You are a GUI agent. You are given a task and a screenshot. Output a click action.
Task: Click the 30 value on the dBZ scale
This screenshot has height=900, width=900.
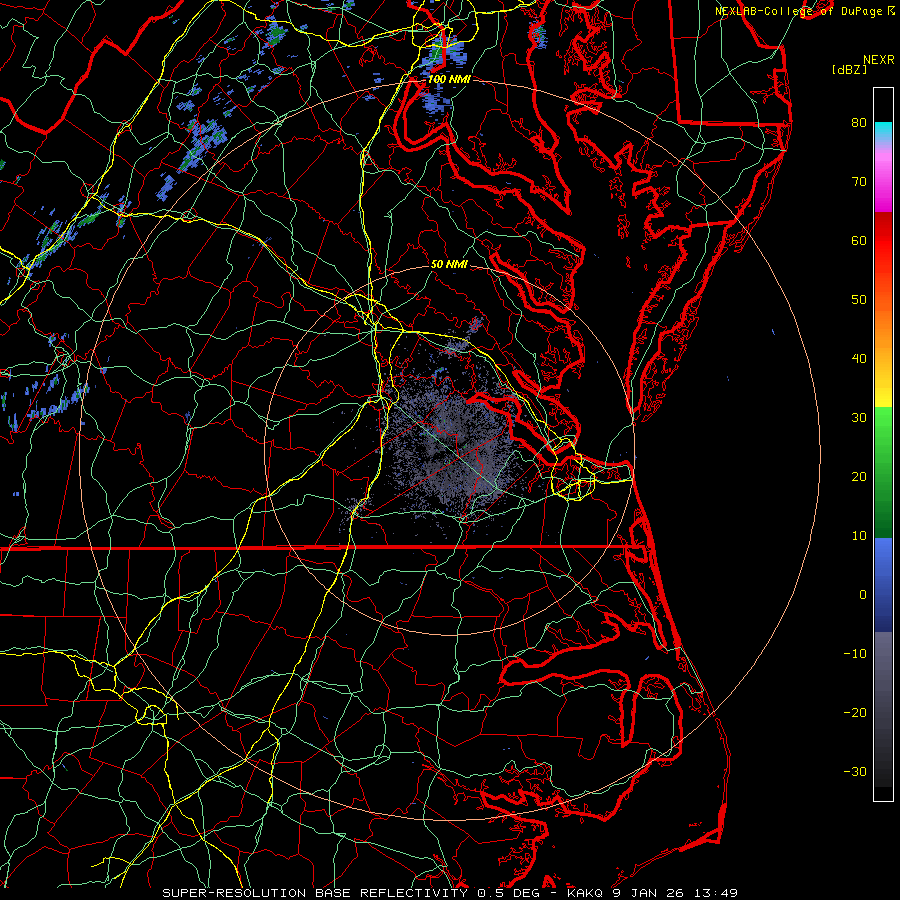tap(859, 417)
